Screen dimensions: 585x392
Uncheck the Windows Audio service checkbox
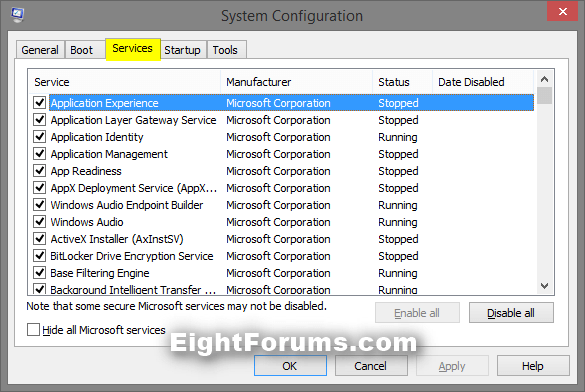[40, 222]
